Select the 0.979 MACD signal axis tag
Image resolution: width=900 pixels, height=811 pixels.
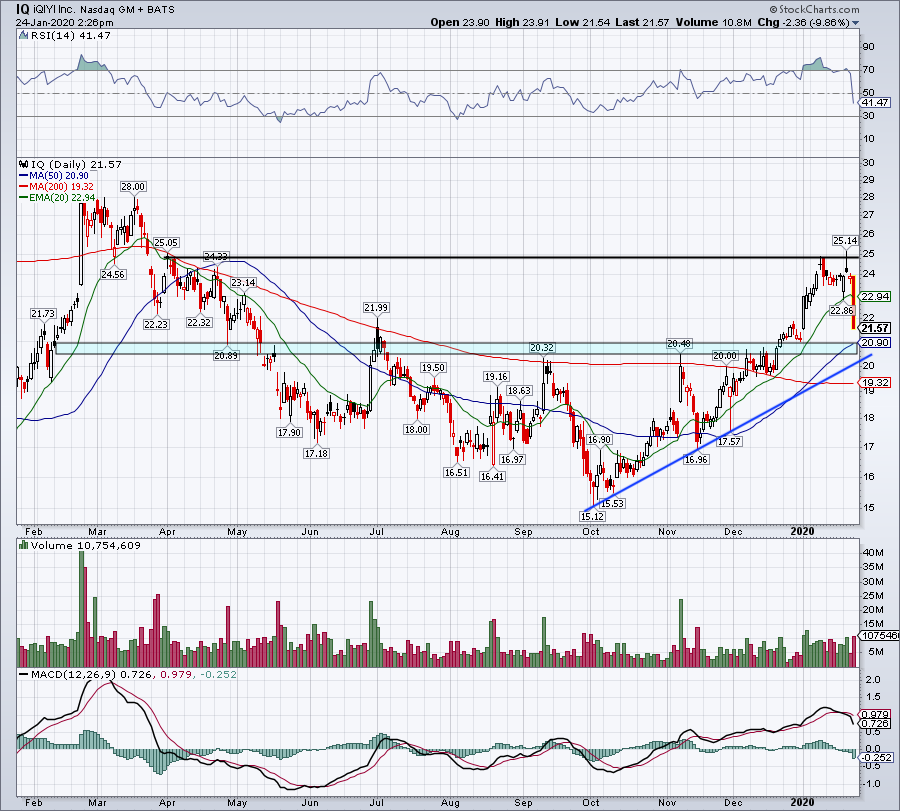coord(876,715)
